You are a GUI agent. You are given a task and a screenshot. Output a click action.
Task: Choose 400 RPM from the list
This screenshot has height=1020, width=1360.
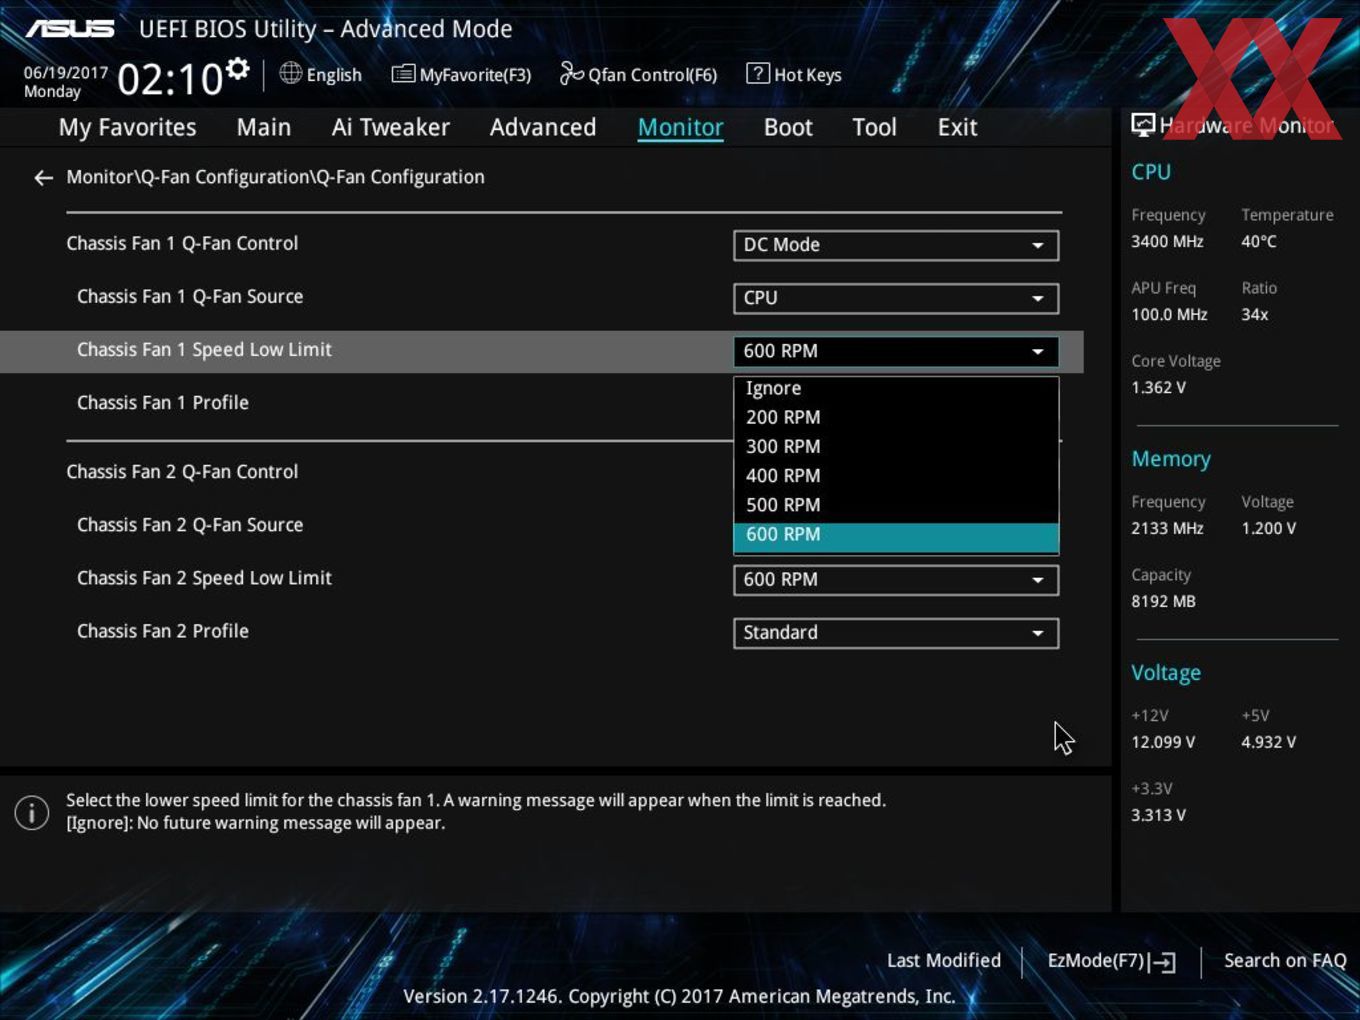tap(896, 475)
